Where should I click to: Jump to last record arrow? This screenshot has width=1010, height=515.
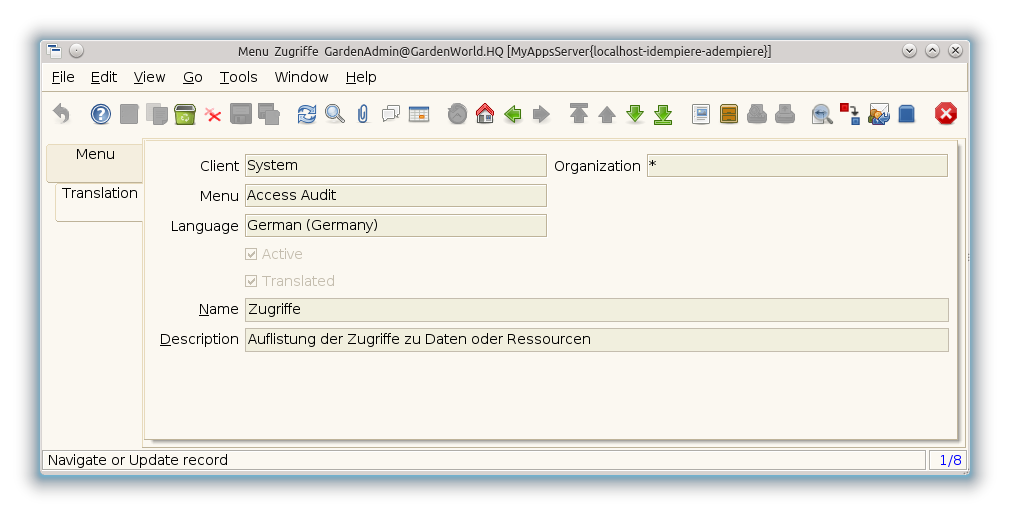coord(663,114)
